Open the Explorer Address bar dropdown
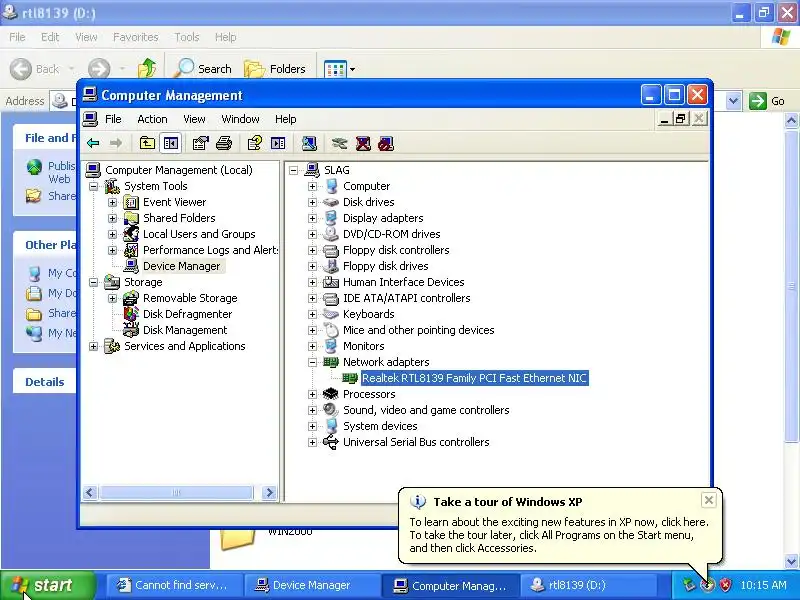Viewport: 800px width, 600px height. (x=733, y=101)
